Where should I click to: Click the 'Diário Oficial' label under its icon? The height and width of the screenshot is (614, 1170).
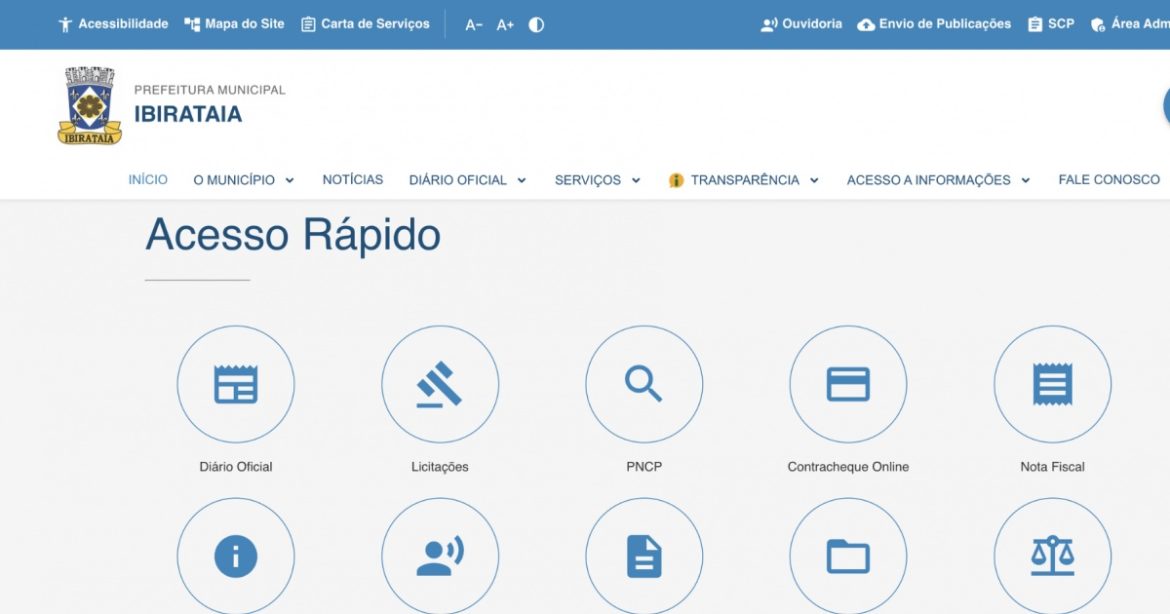pyautogui.click(x=236, y=467)
